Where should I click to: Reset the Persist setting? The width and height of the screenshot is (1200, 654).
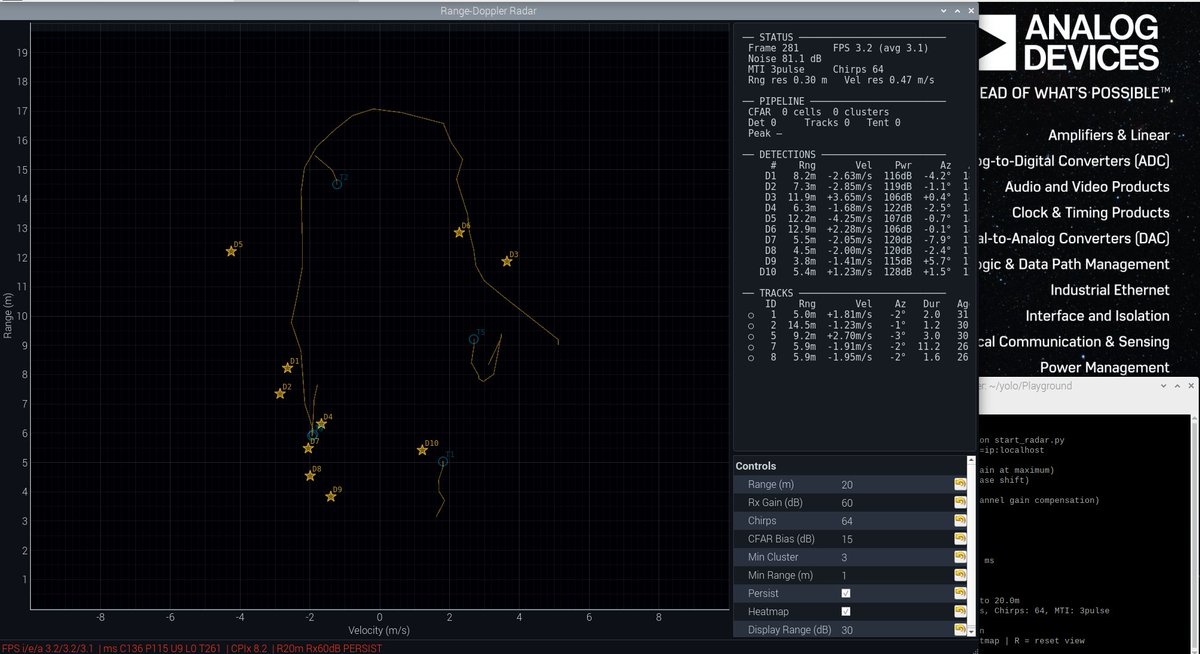click(960, 593)
